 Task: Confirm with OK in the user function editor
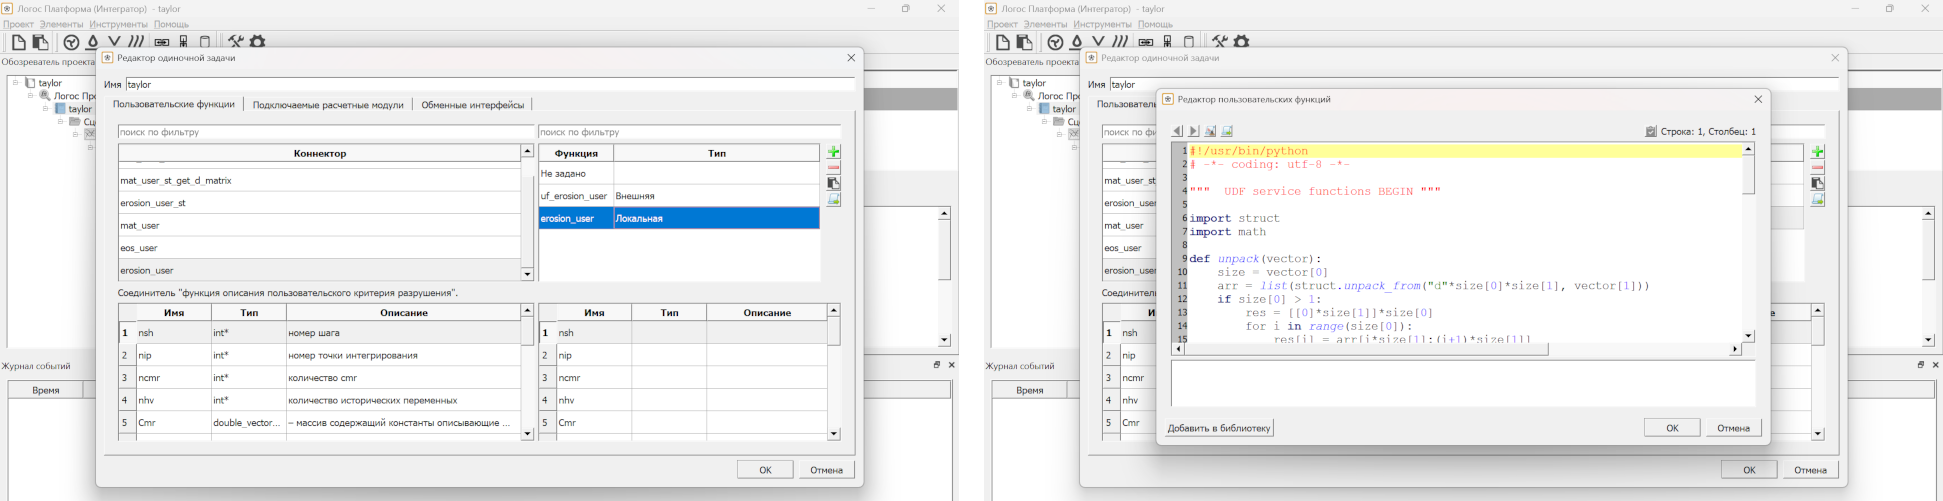(x=1671, y=428)
